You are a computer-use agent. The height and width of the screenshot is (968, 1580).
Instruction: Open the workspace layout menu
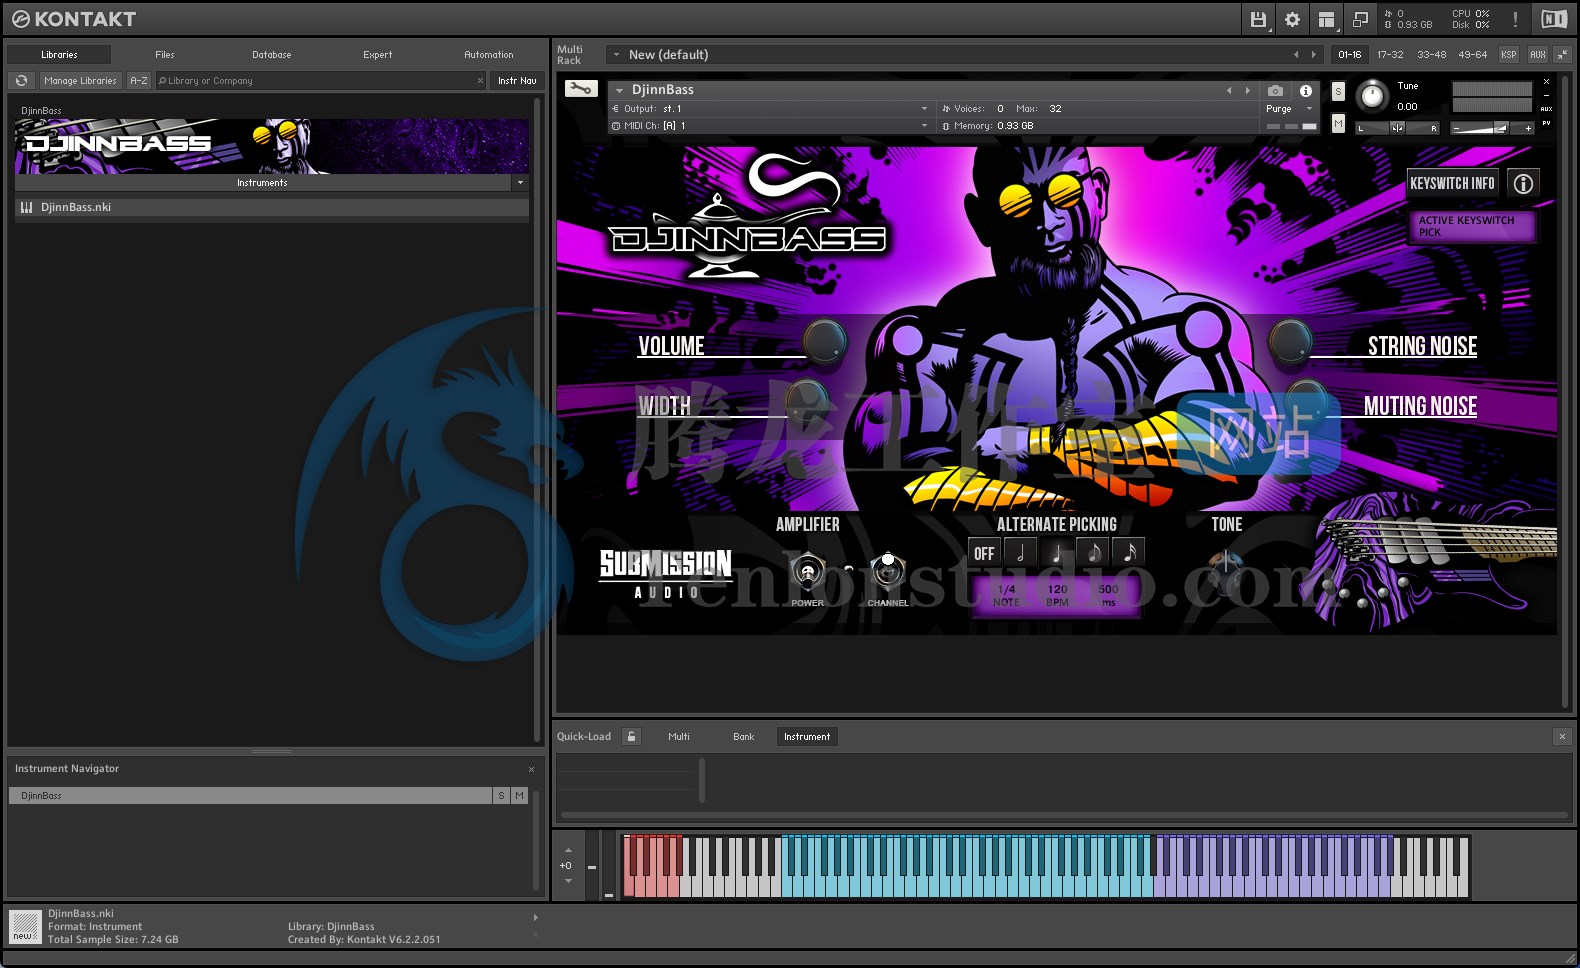[x=1326, y=19]
